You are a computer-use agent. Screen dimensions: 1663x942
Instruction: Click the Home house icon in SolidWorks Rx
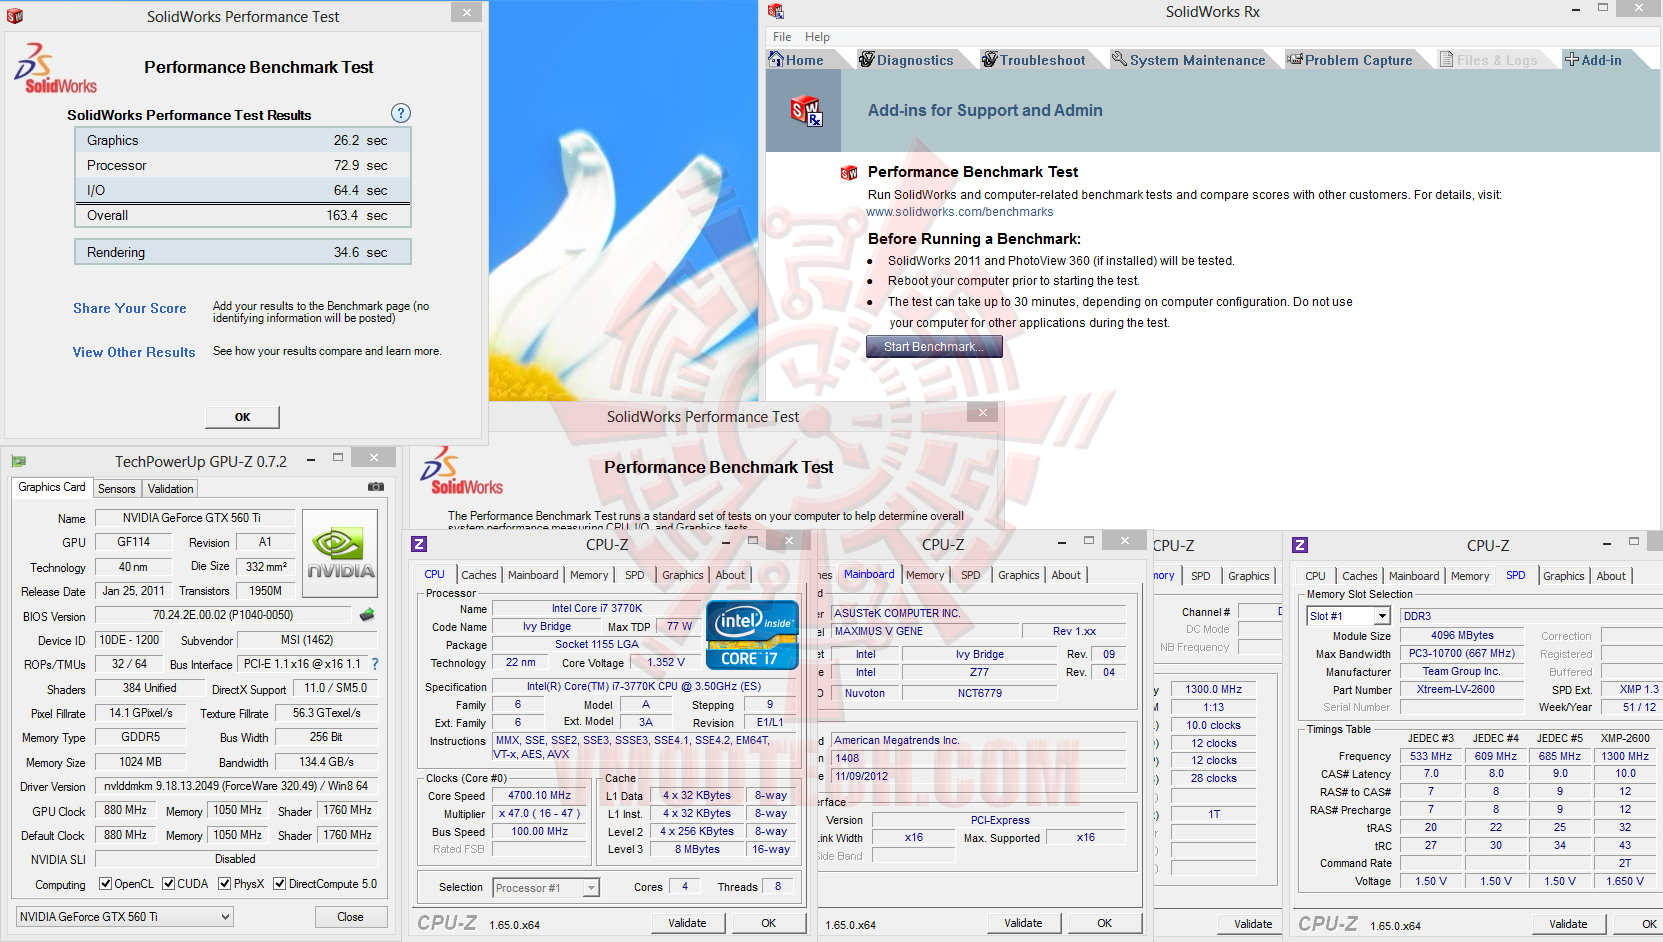tap(776, 59)
